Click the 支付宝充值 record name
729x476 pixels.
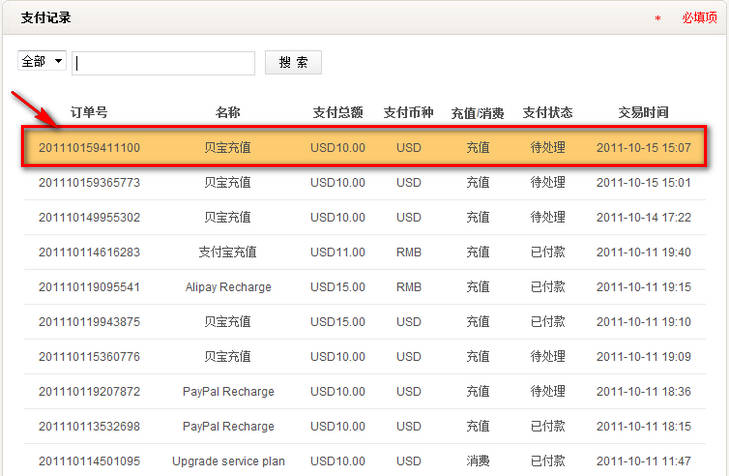[x=228, y=252]
